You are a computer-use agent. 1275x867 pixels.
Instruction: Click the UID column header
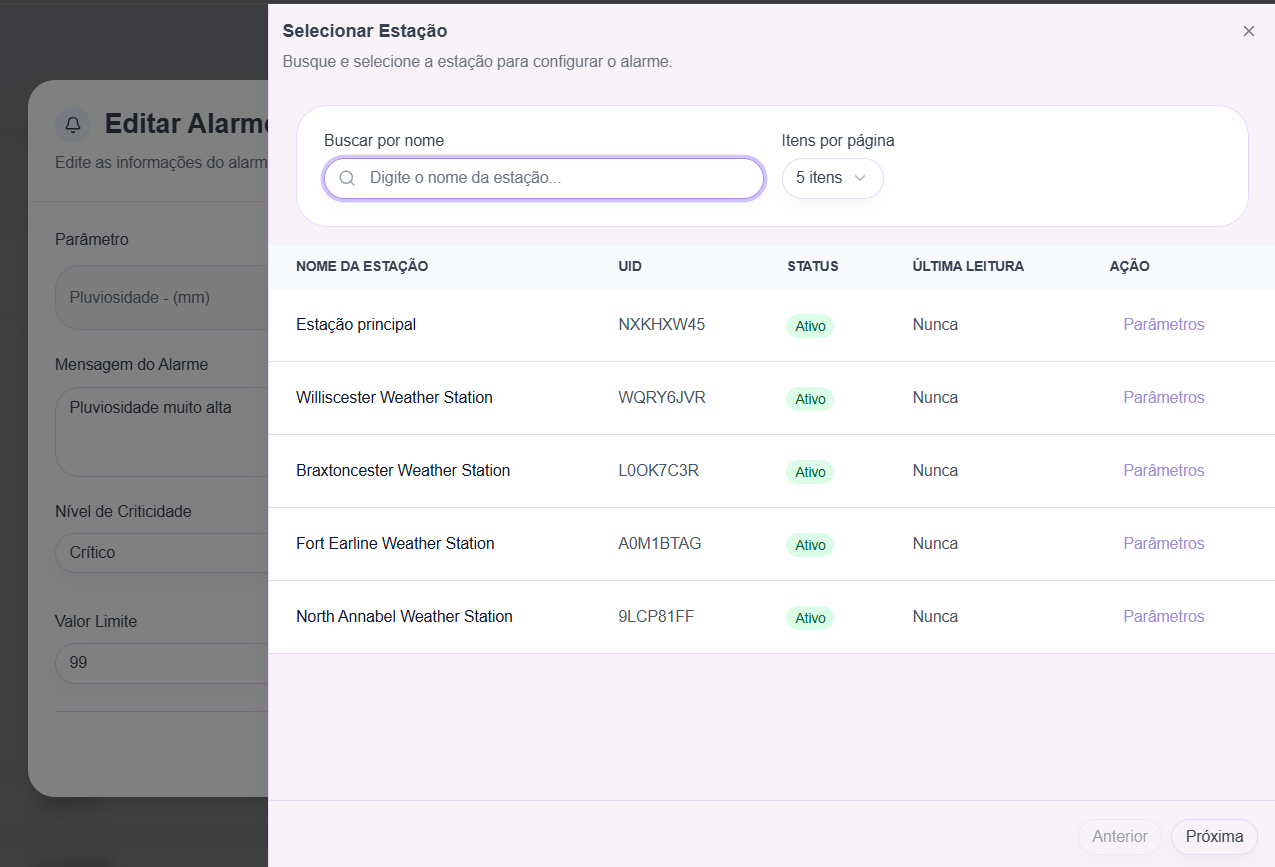(630, 267)
